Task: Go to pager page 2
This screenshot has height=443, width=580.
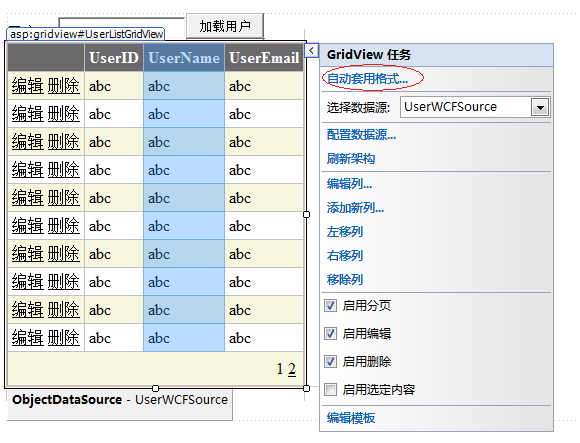Action: (x=292, y=369)
